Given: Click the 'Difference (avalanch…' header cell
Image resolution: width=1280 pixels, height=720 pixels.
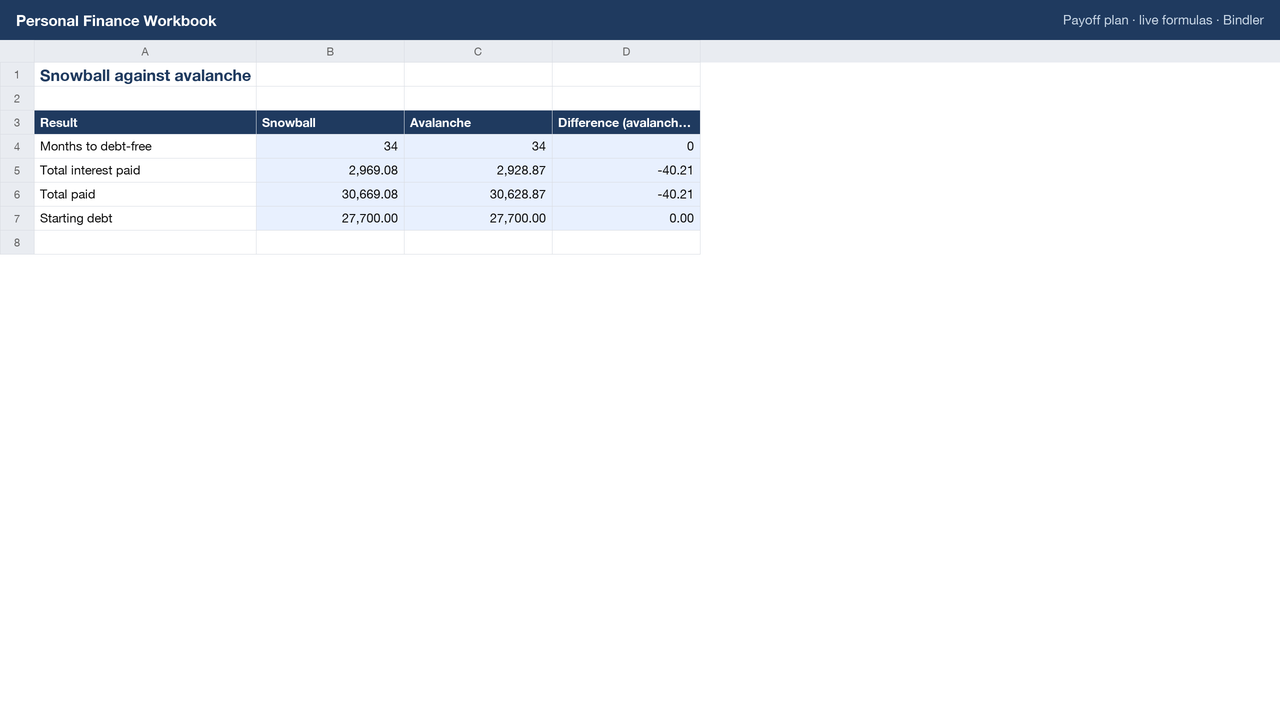Looking at the screenshot, I should pos(626,123).
